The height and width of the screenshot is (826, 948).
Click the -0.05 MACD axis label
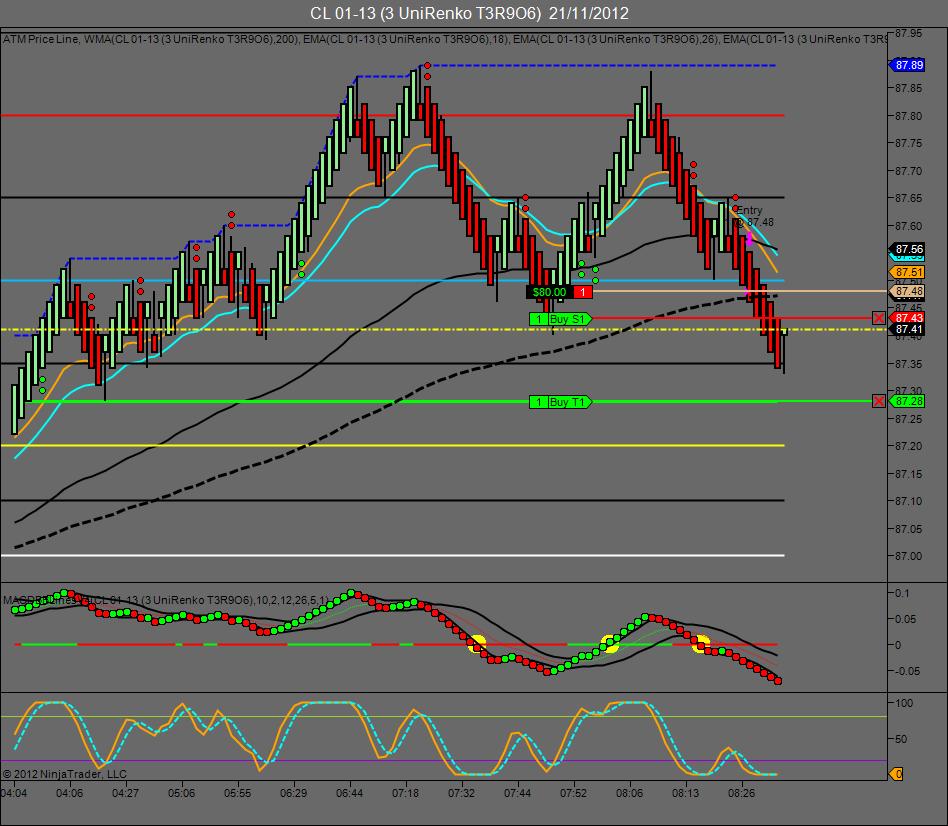906,671
